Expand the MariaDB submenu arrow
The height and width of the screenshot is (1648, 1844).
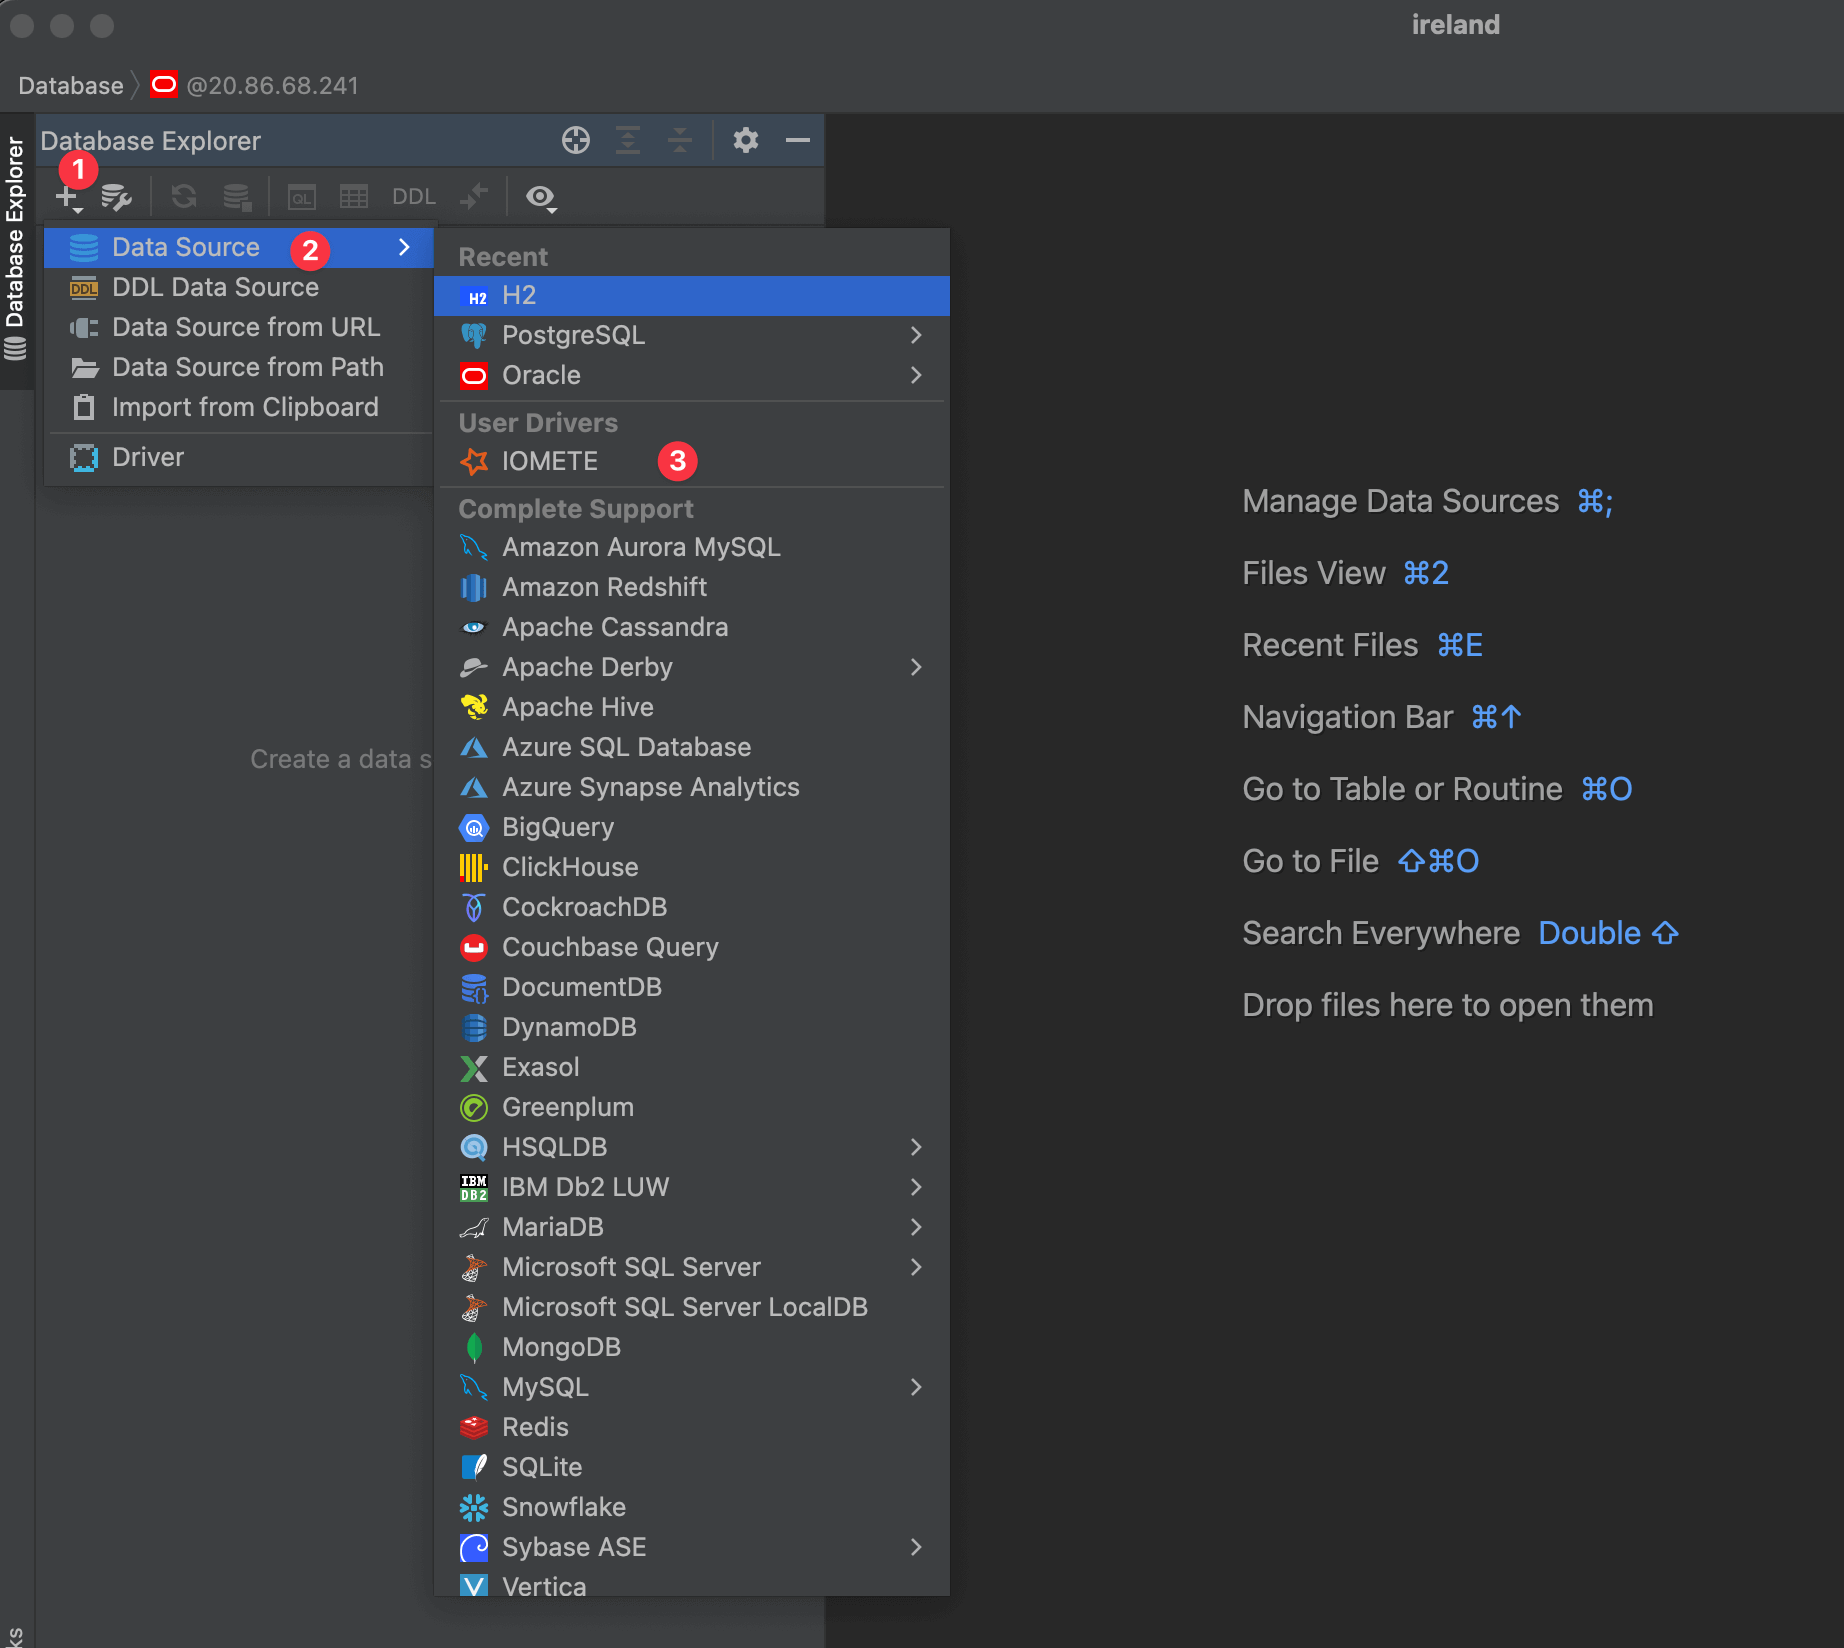[x=916, y=1227]
